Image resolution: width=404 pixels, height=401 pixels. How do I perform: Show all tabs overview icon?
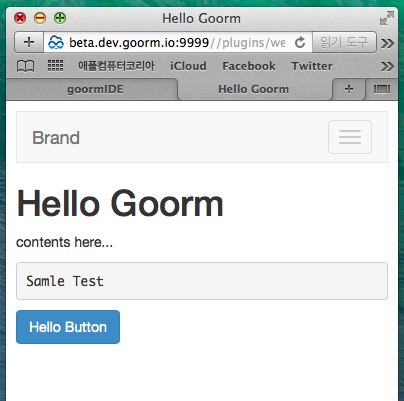[382, 89]
